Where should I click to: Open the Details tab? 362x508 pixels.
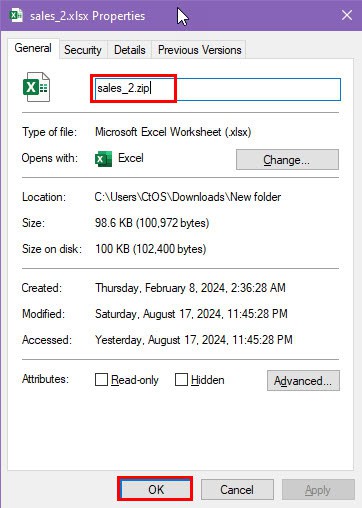pos(130,50)
